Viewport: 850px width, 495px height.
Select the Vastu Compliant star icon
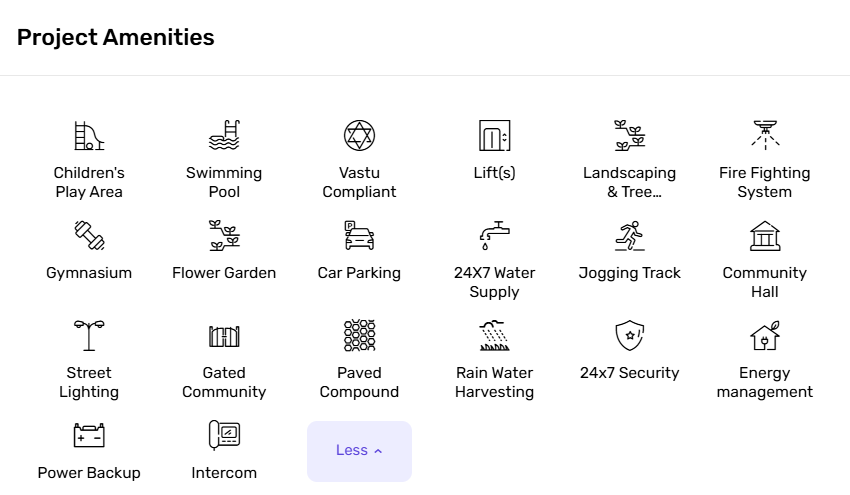[x=359, y=136]
